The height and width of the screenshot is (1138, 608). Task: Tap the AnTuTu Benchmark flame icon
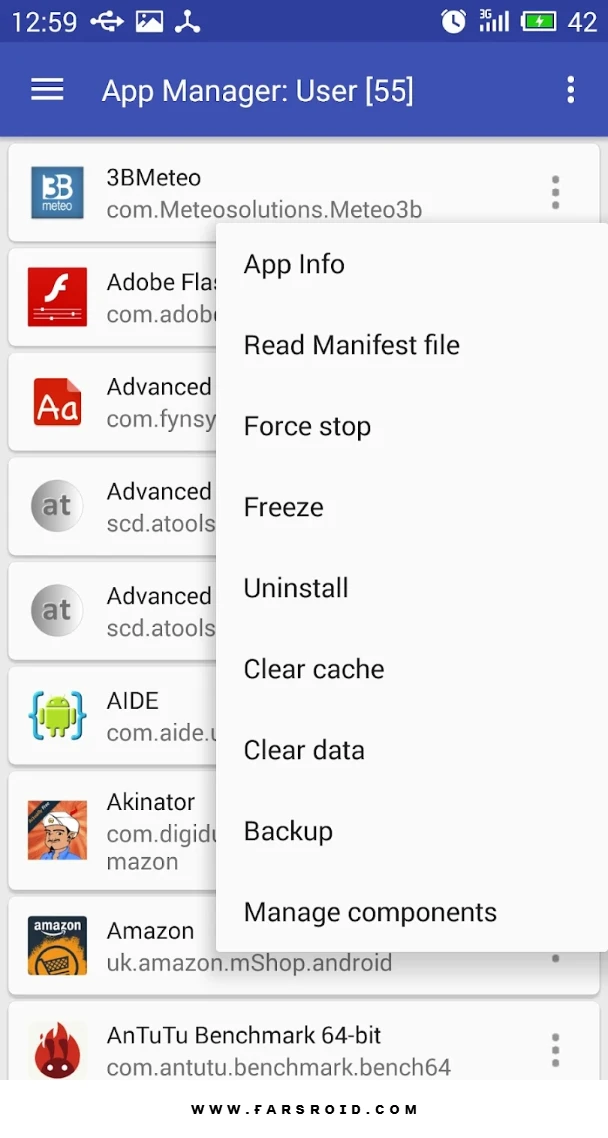click(57, 1050)
